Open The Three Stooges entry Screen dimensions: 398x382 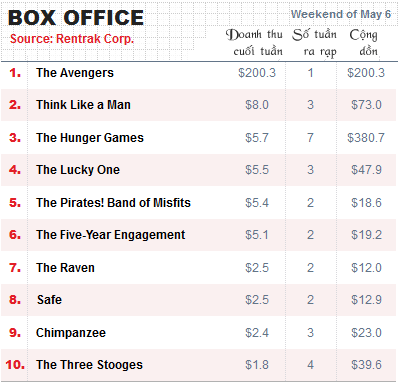coord(89,365)
